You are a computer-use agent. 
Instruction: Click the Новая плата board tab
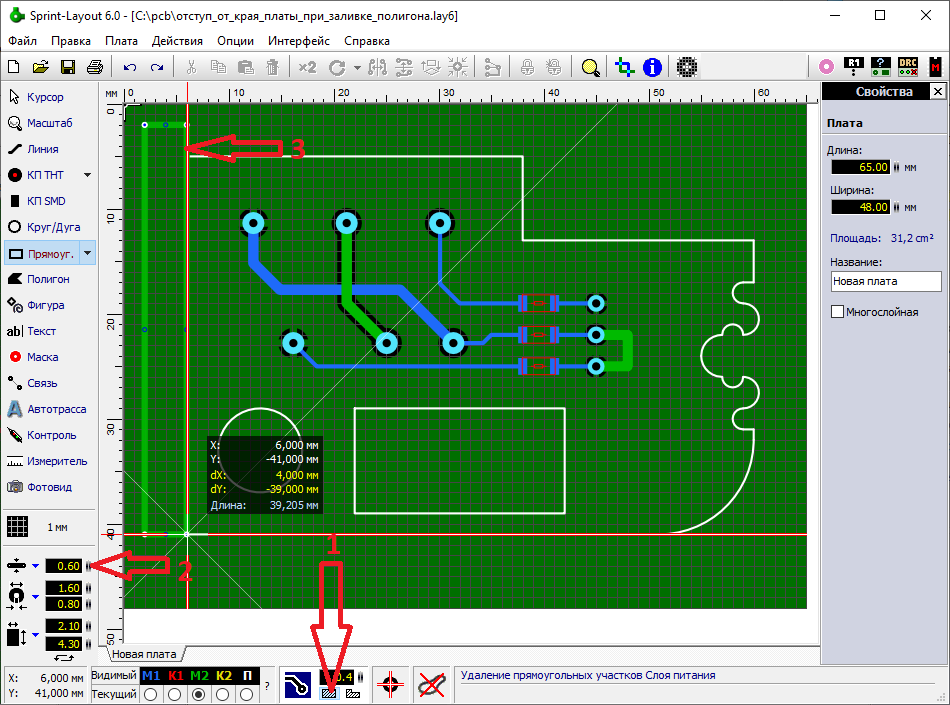(x=143, y=654)
